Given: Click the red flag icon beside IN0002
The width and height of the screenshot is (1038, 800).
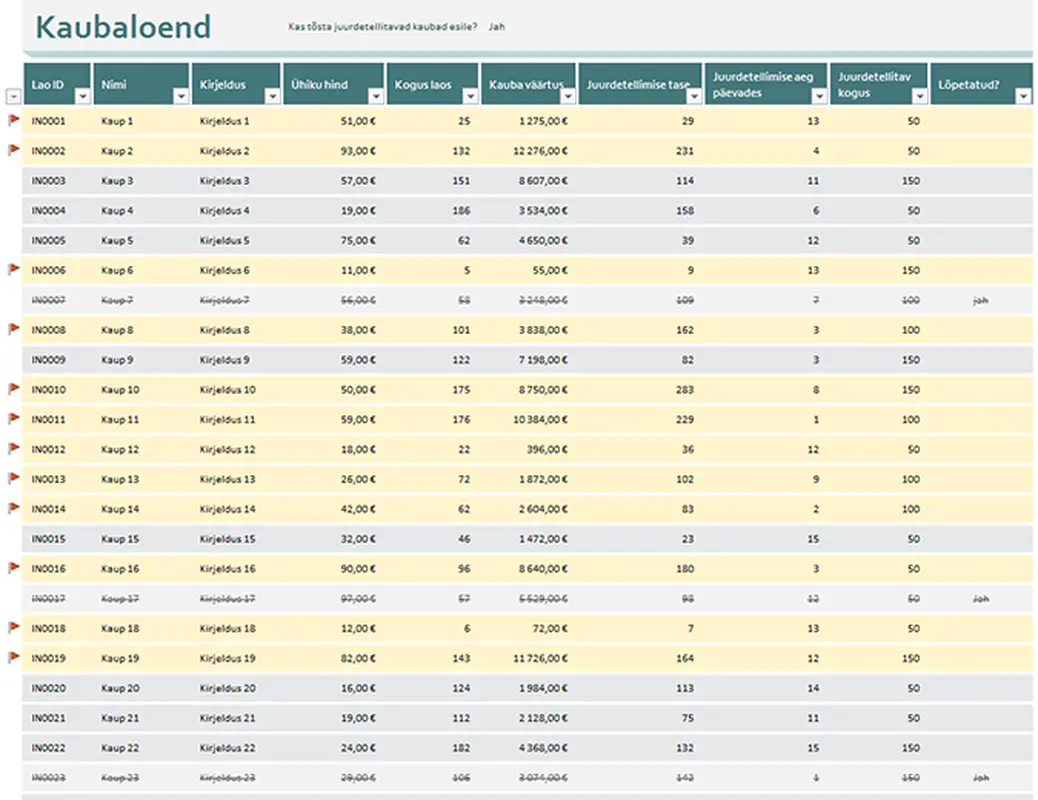Looking at the screenshot, I should coord(14,150).
